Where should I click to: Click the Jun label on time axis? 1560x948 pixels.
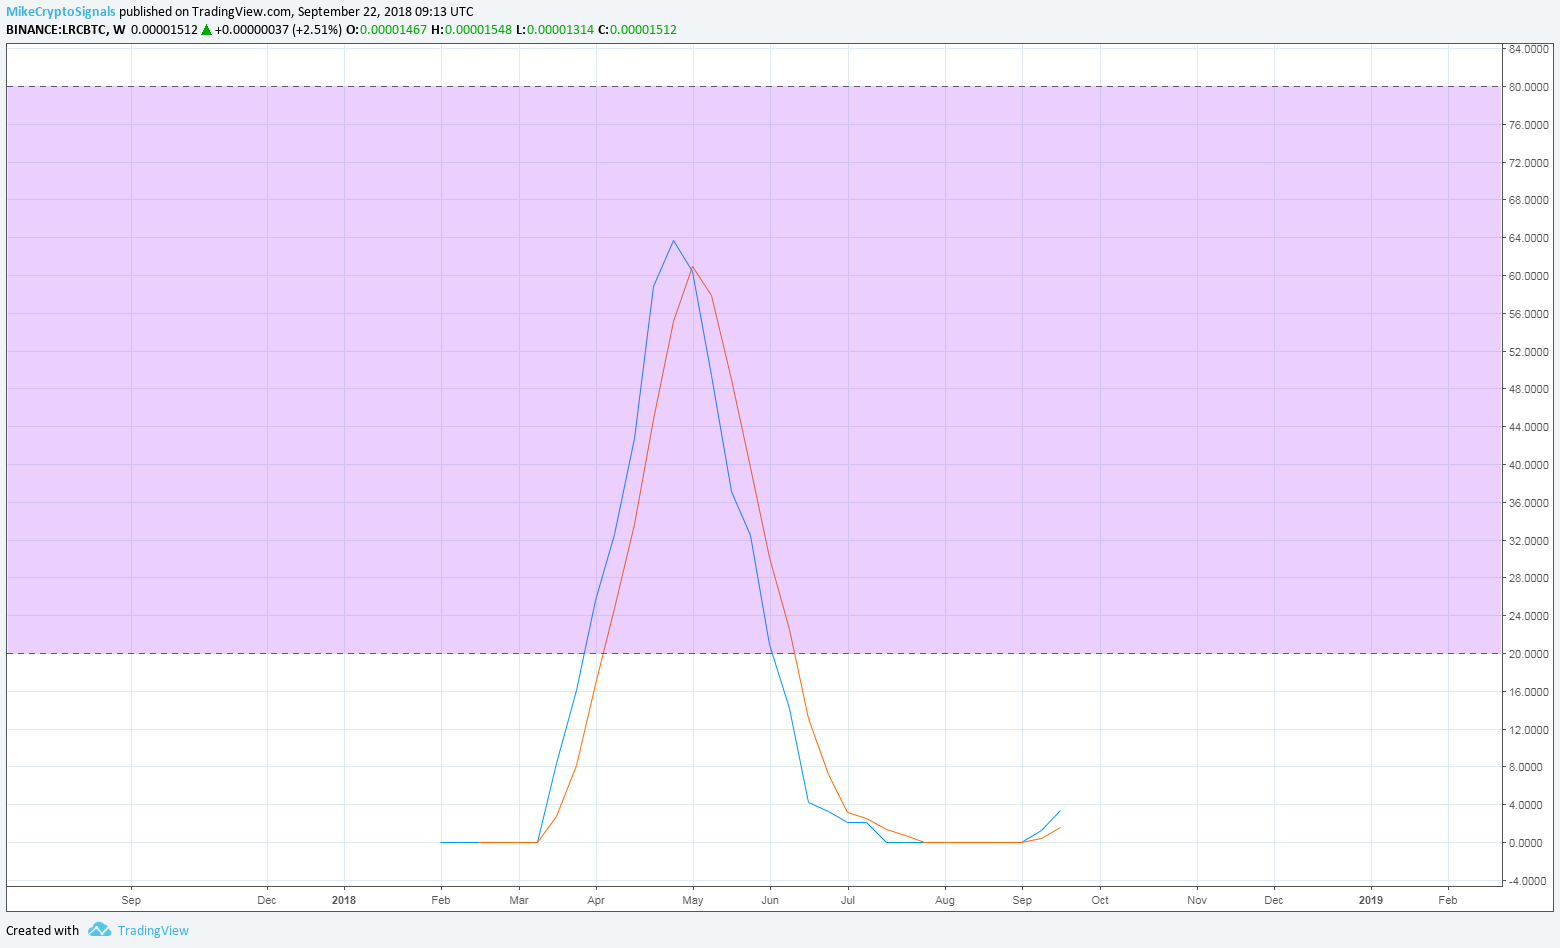[770, 900]
